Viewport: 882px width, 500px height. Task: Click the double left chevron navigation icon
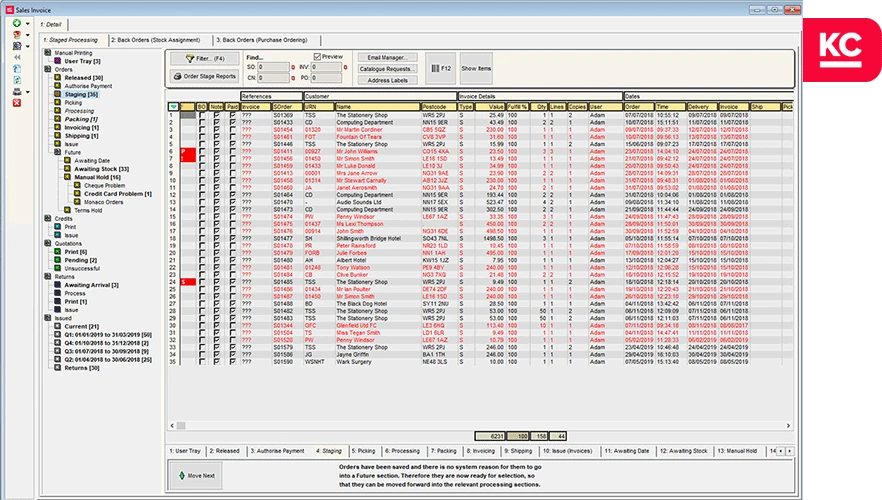pyautogui.click(x=17, y=57)
